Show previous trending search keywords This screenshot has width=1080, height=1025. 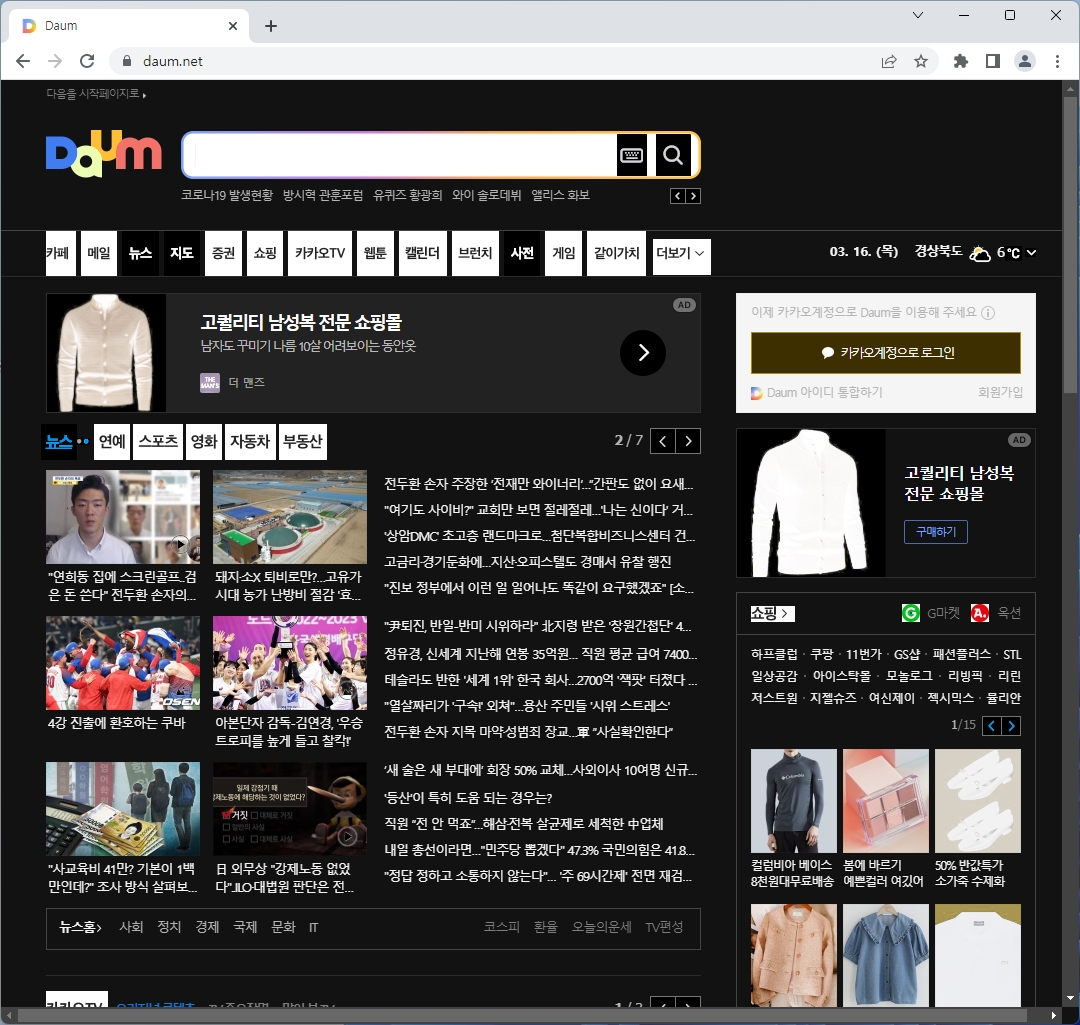click(x=678, y=196)
